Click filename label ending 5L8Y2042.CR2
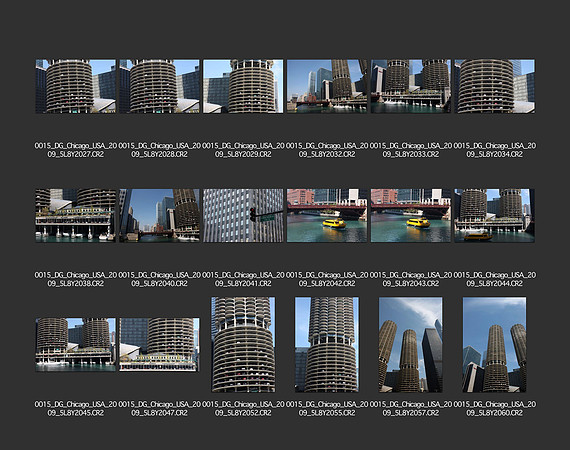Viewport: 570px width, 450px height. tap(327, 279)
